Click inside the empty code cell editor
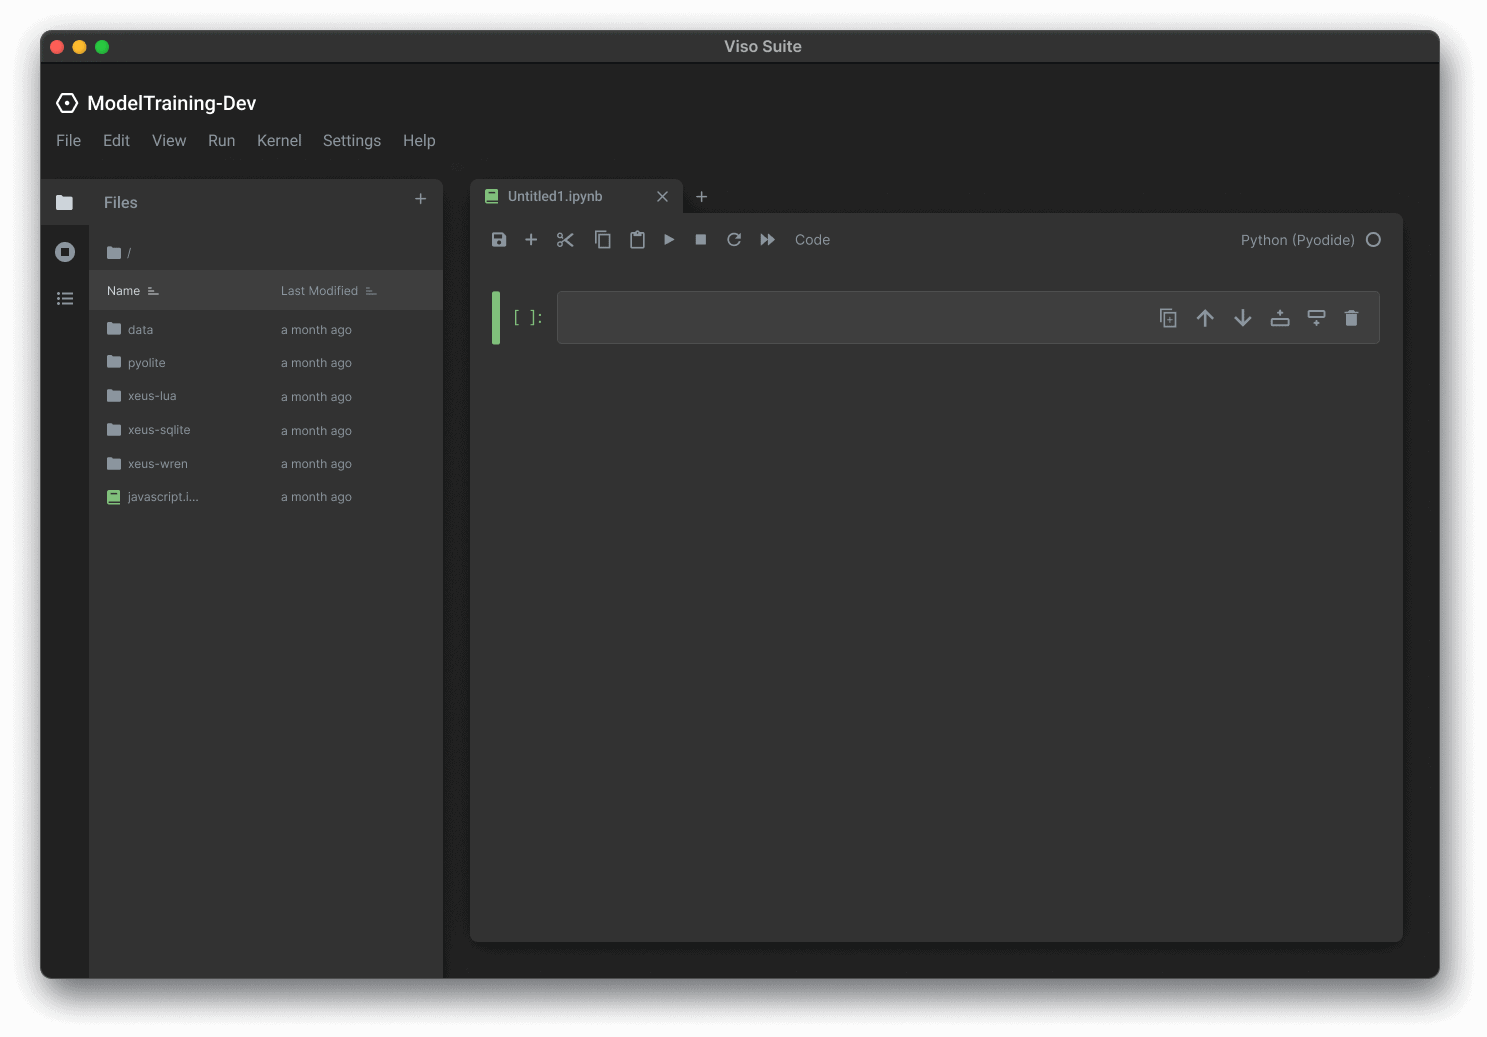 click(850, 318)
